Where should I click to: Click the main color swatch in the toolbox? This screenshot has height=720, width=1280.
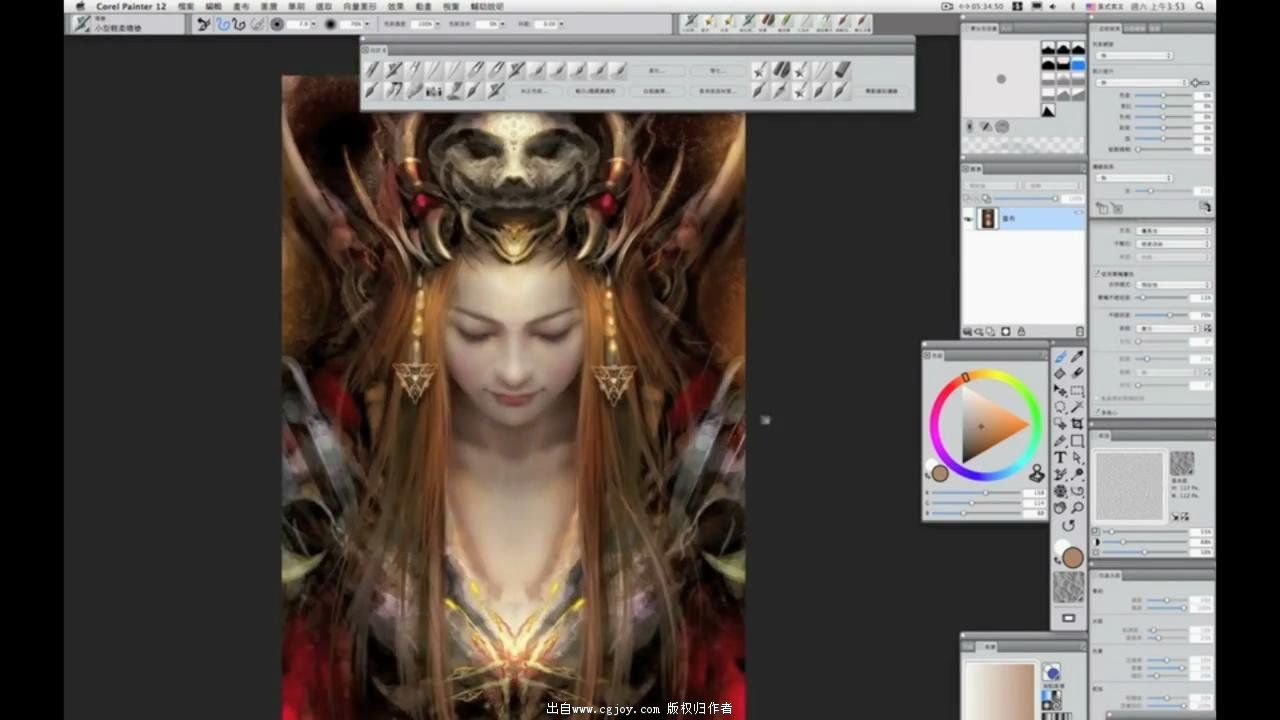(x=1073, y=557)
